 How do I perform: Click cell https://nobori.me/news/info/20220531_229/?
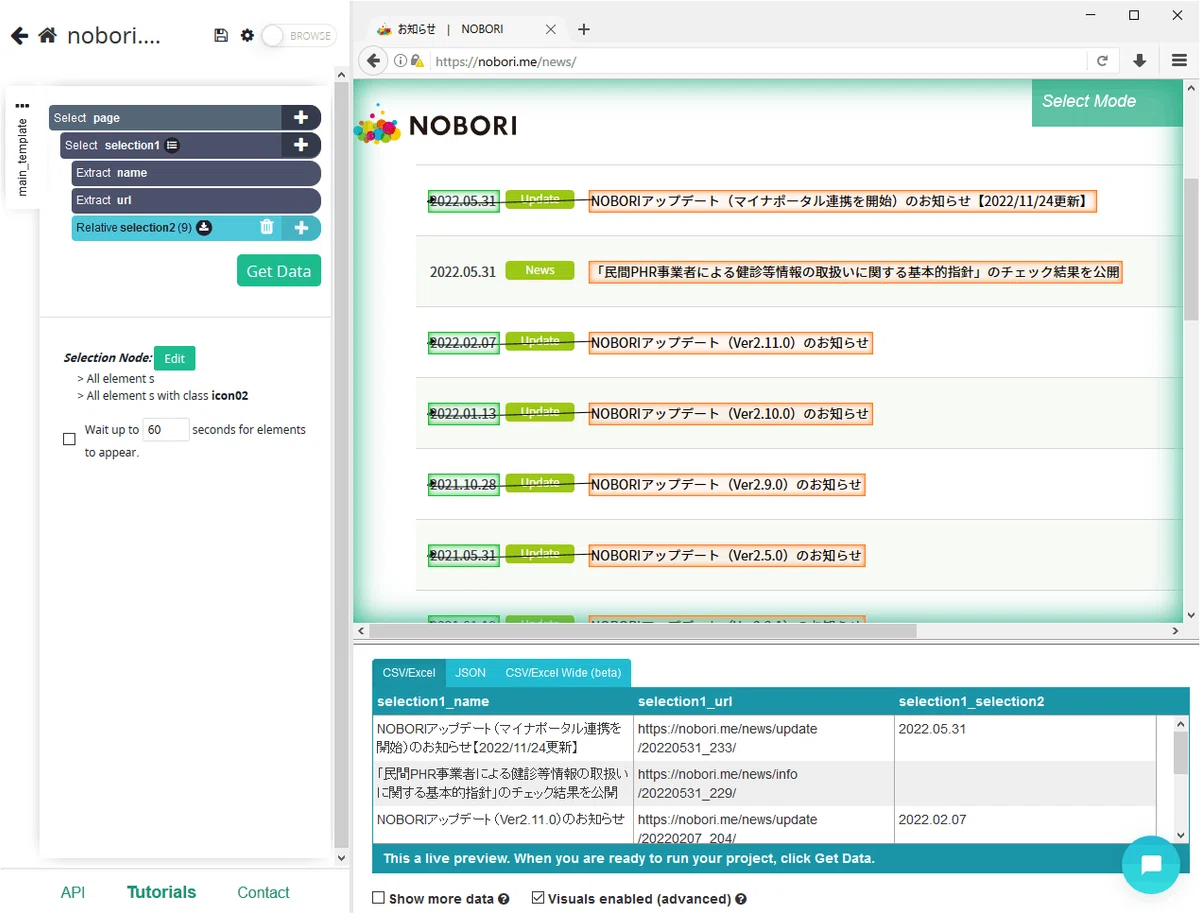764,784
